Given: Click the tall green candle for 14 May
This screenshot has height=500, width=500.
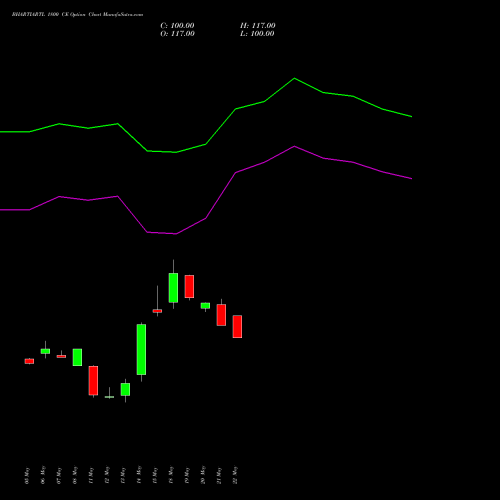Looking at the screenshot, I should point(141,349).
